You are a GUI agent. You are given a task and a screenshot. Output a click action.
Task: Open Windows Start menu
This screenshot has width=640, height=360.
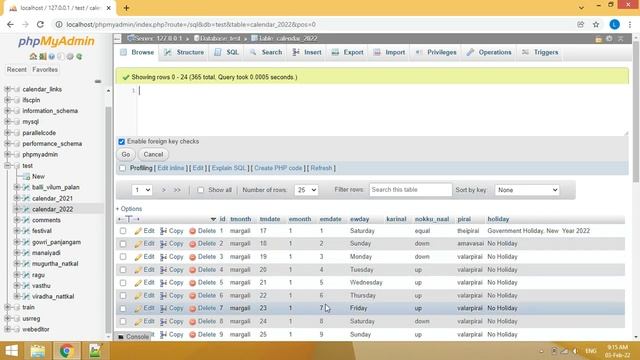pyautogui.click(x=11, y=351)
